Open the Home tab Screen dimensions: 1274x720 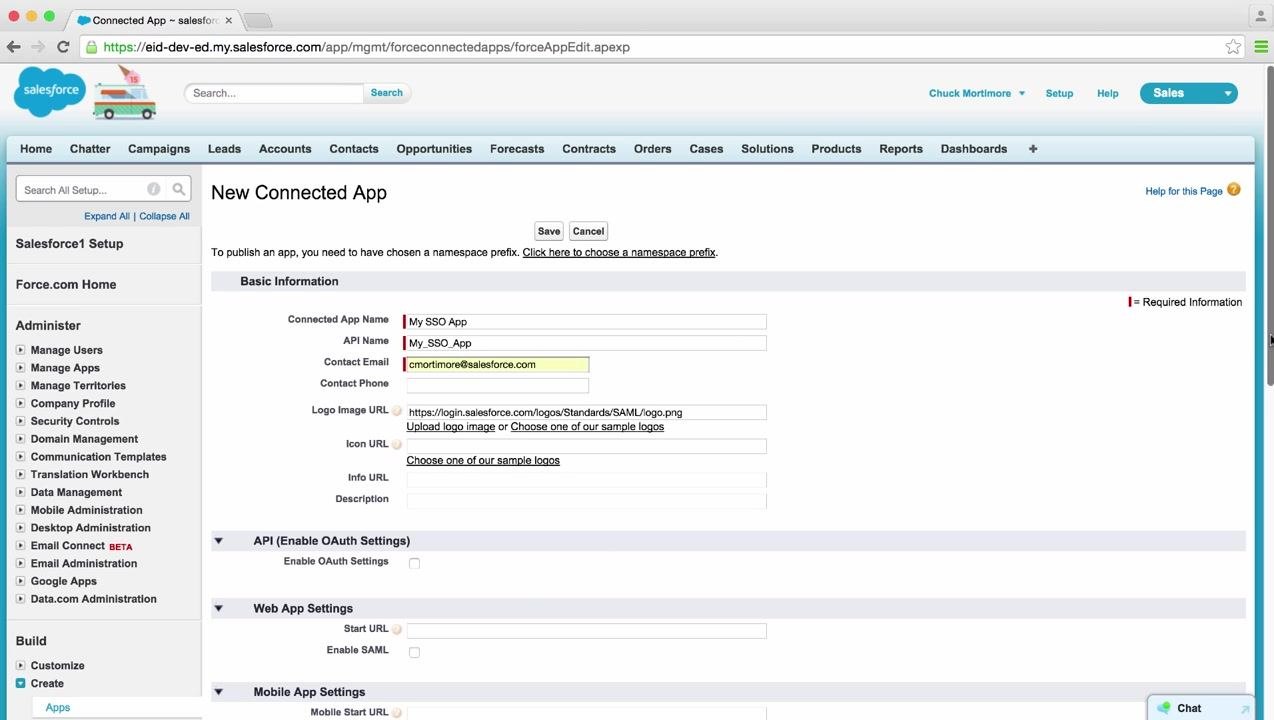pos(36,149)
